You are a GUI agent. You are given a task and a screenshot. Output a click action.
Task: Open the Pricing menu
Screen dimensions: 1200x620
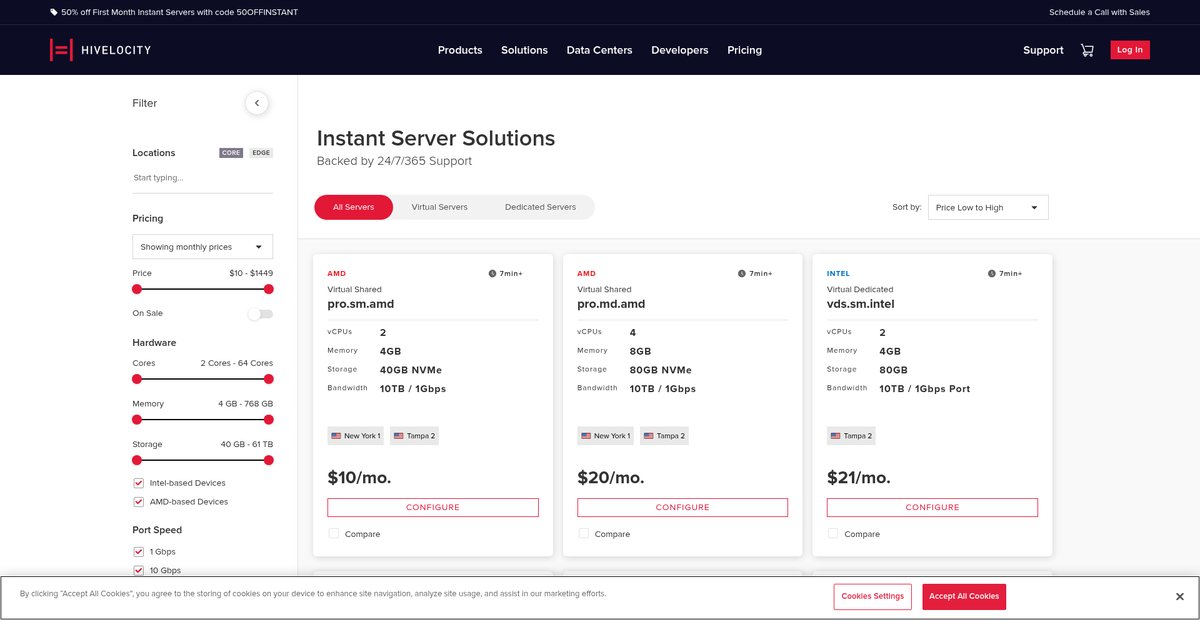click(744, 50)
